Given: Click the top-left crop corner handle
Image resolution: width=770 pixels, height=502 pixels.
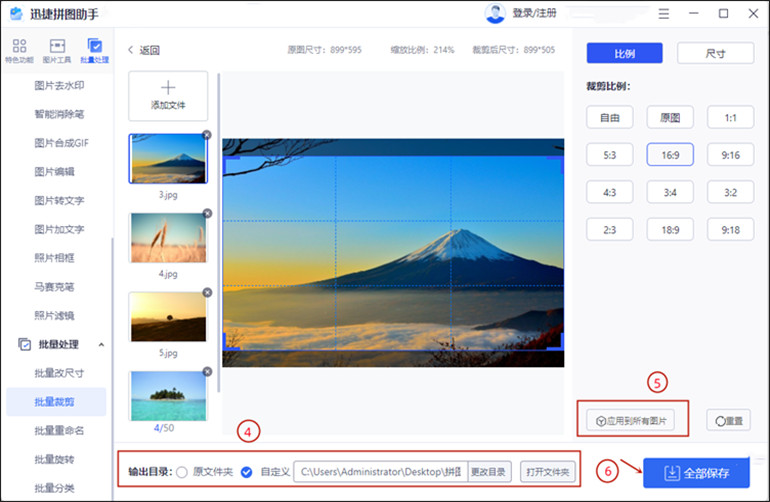Looking at the screenshot, I should tap(230, 164).
